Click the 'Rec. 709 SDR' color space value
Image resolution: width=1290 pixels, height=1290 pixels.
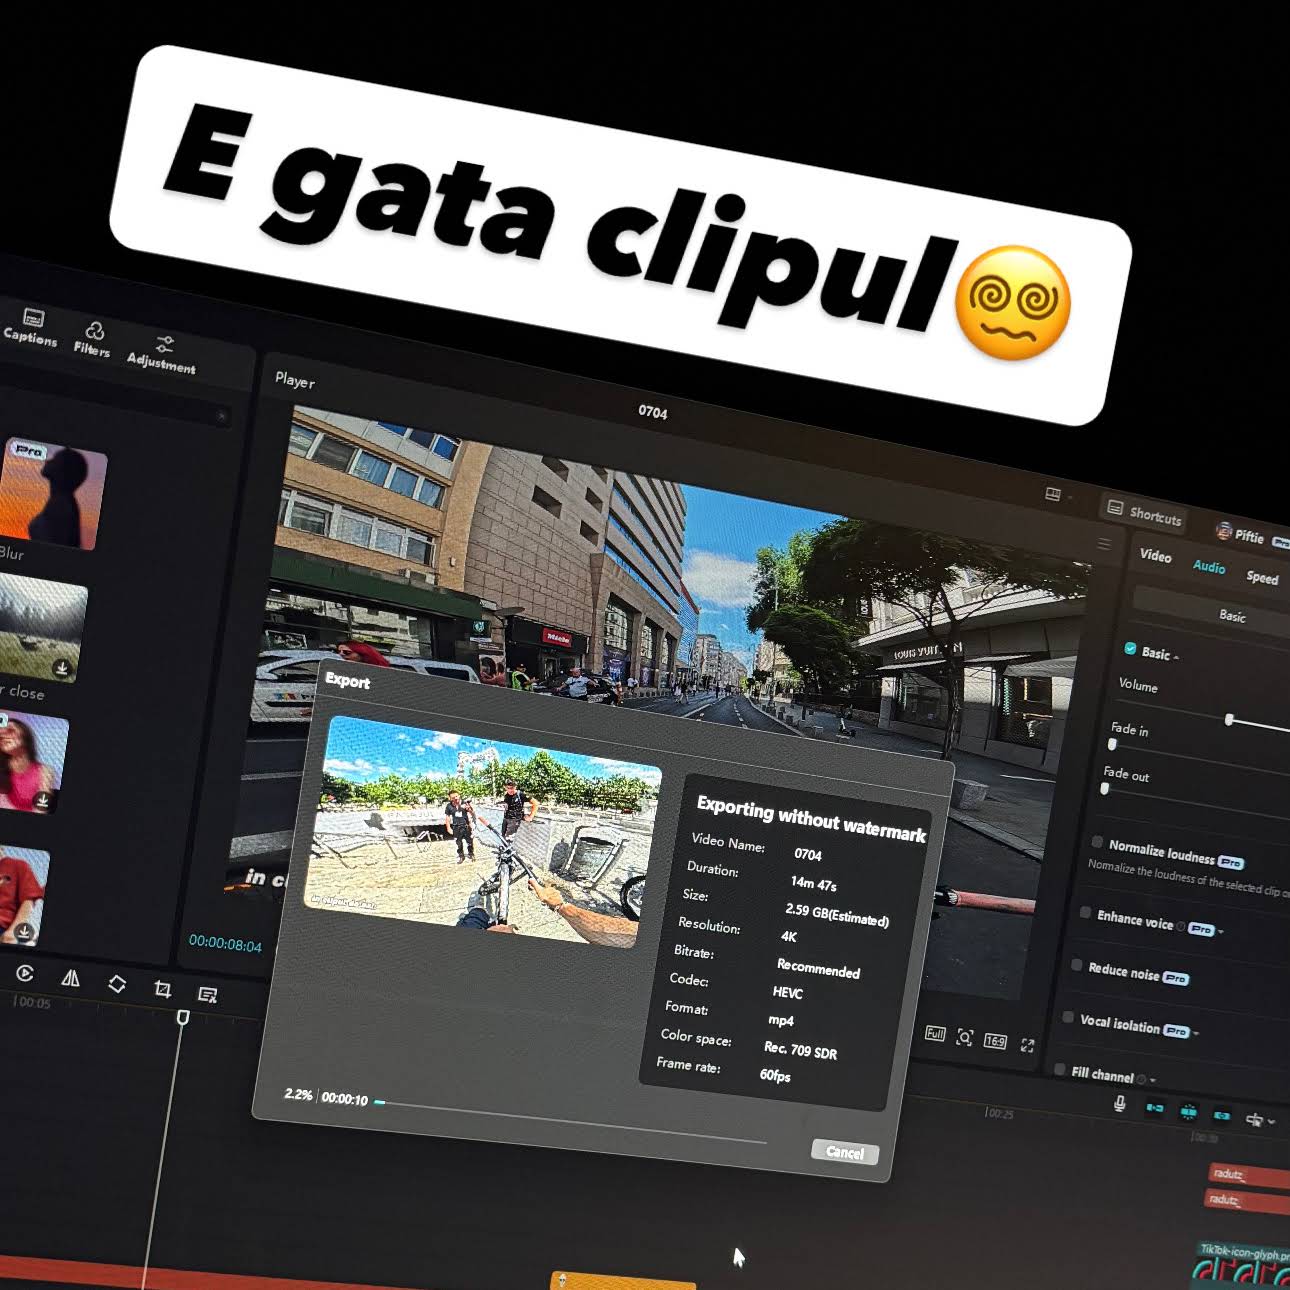pos(800,1050)
